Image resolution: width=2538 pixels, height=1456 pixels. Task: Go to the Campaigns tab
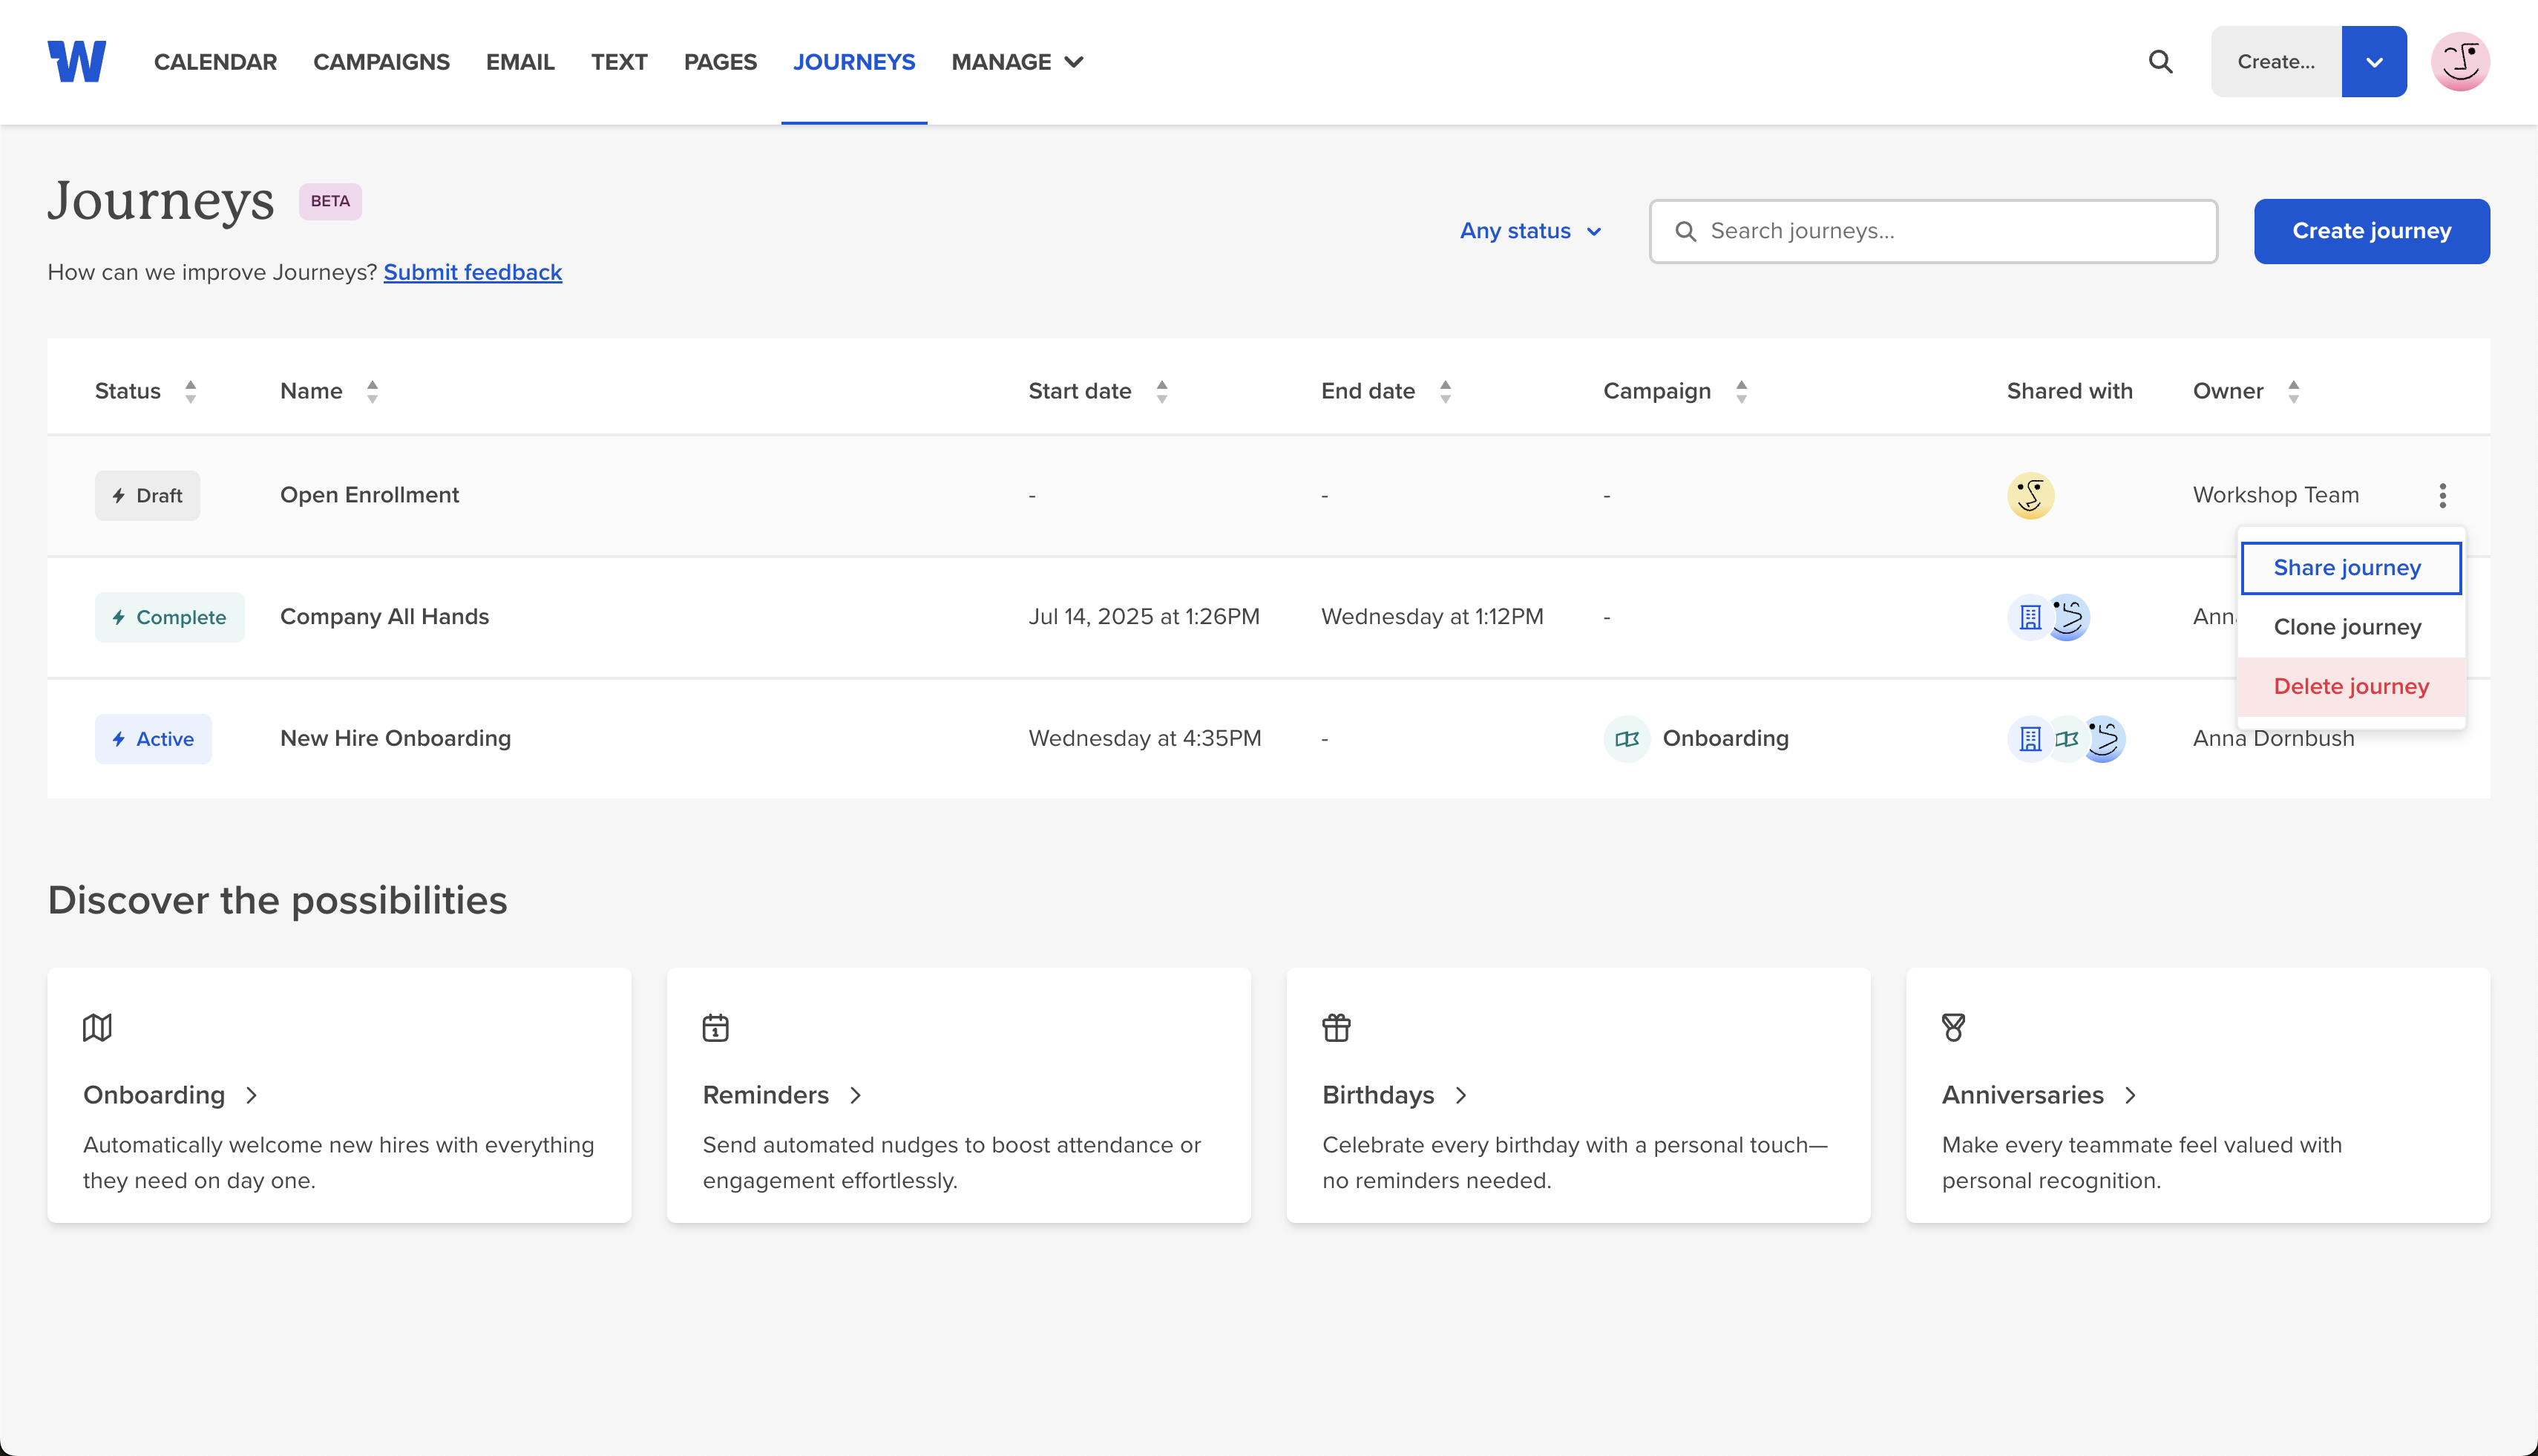381,62
